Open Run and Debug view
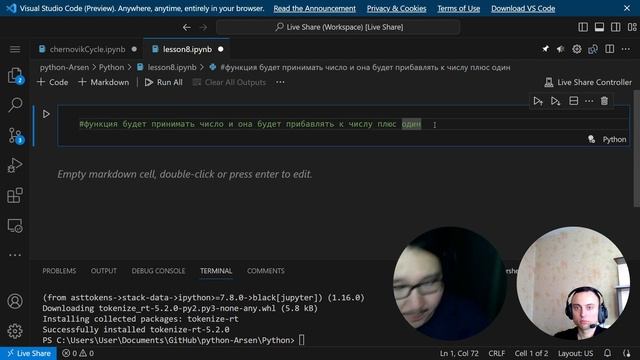640x360 pixels. point(15,165)
